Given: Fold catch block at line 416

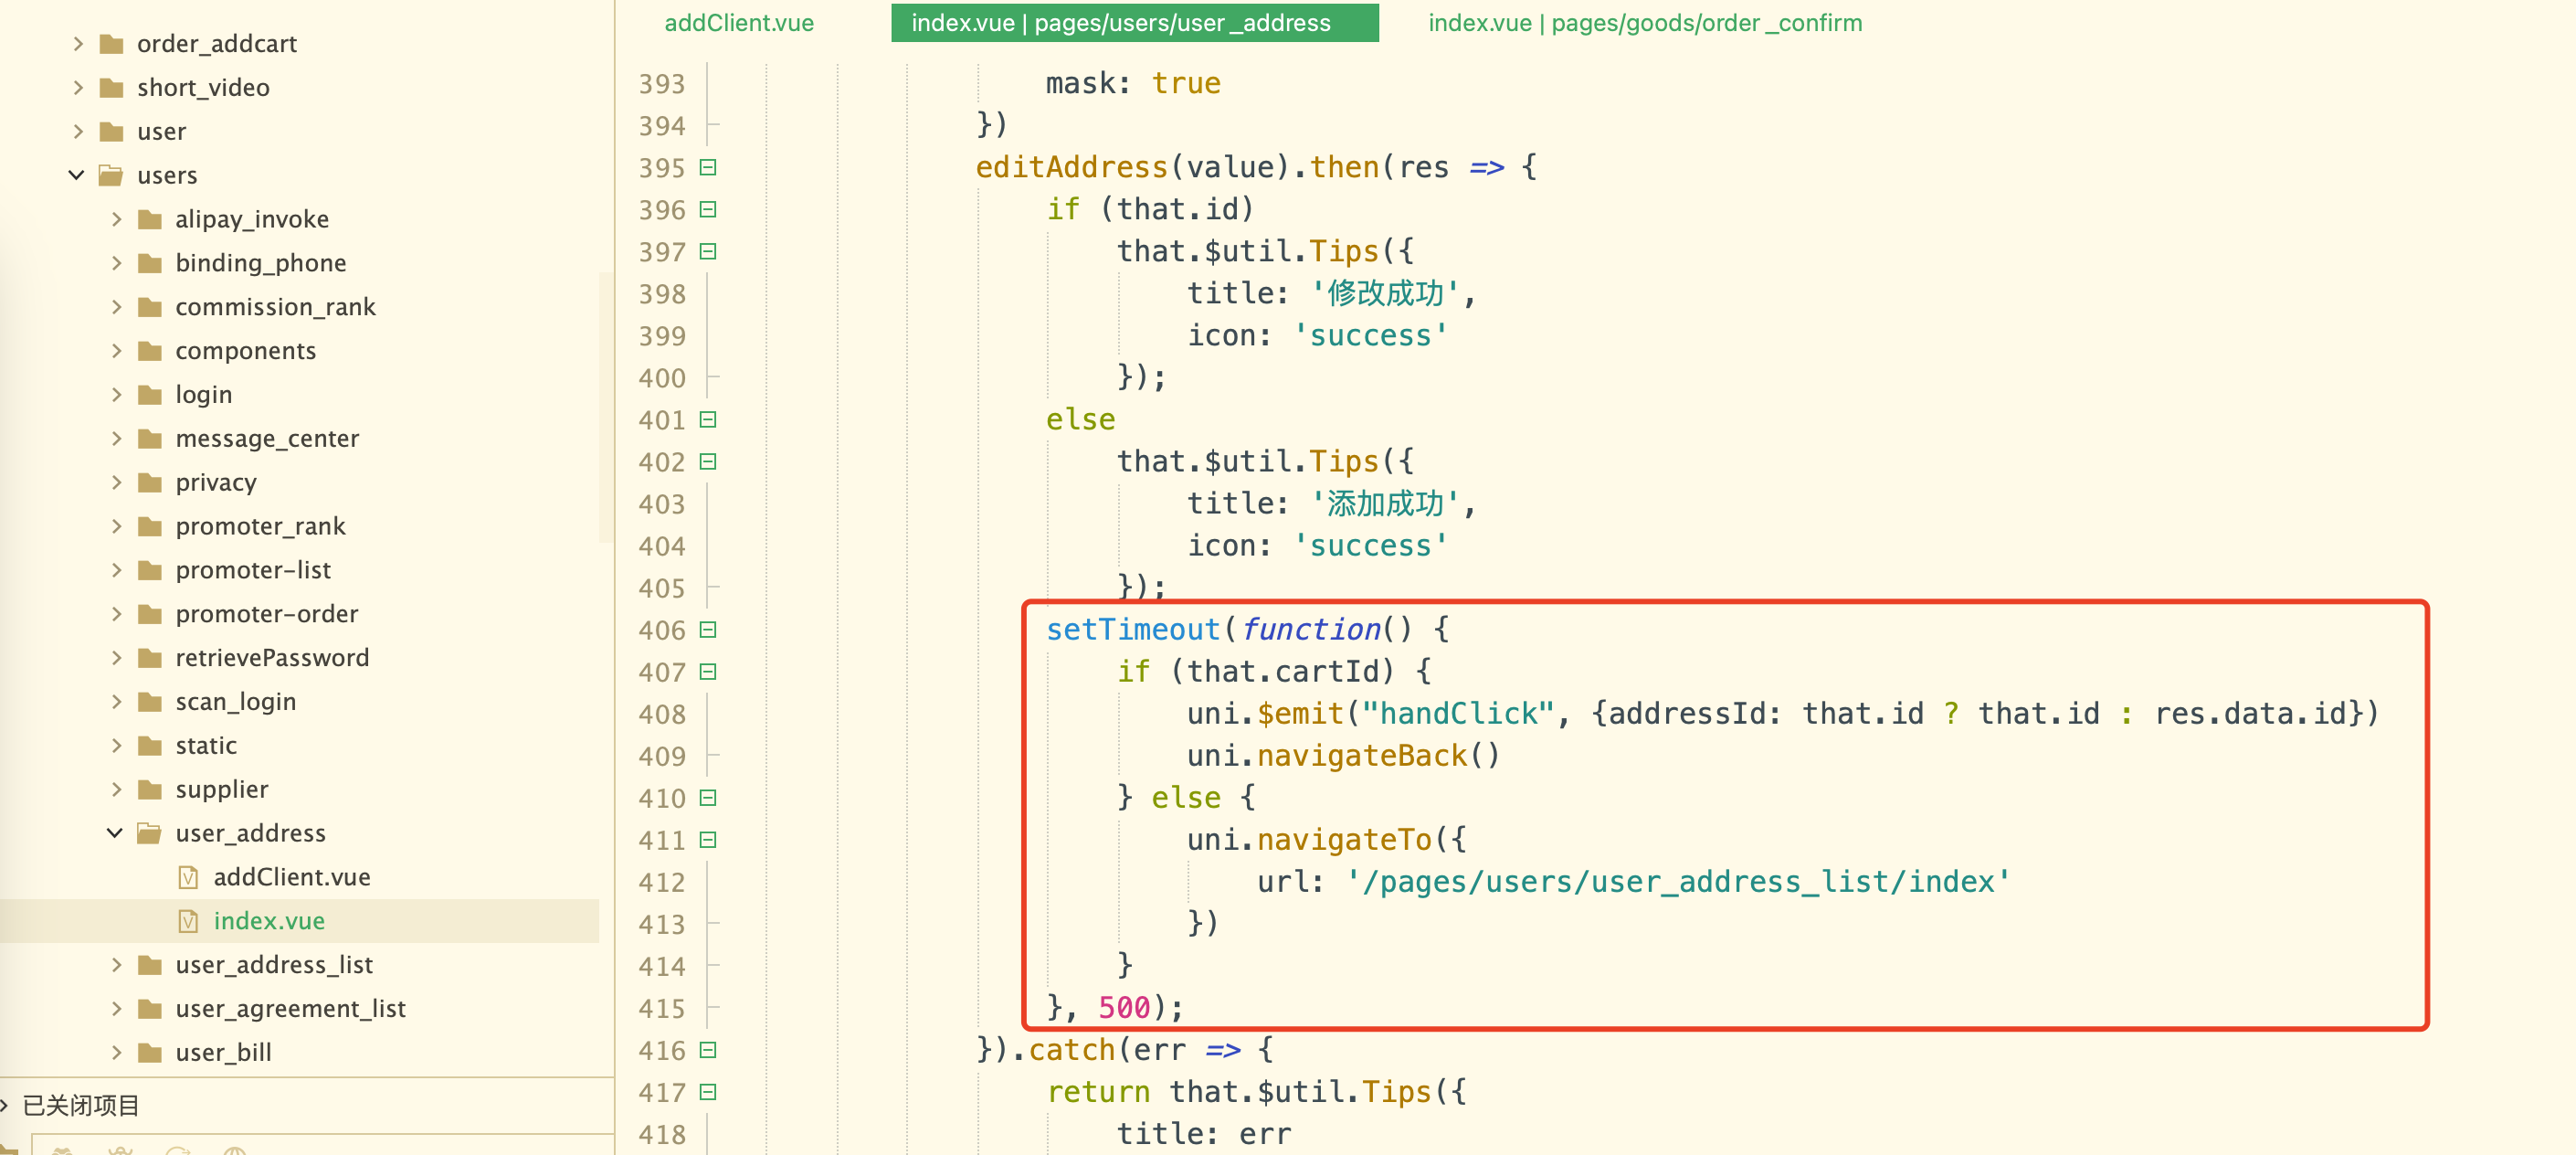Looking at the screenshot, I should [x=708, y=1049].
